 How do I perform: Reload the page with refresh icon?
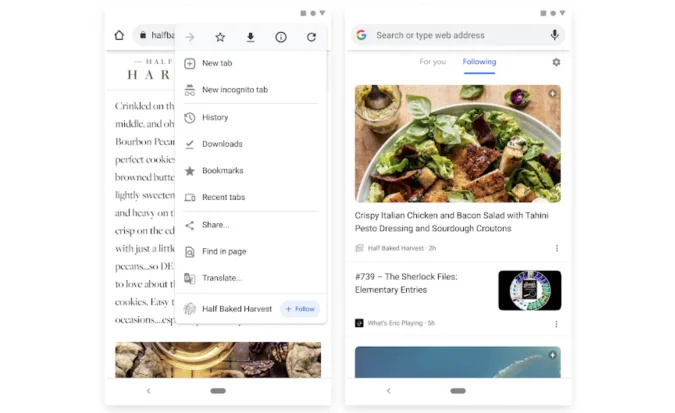(x=311, y=37)
